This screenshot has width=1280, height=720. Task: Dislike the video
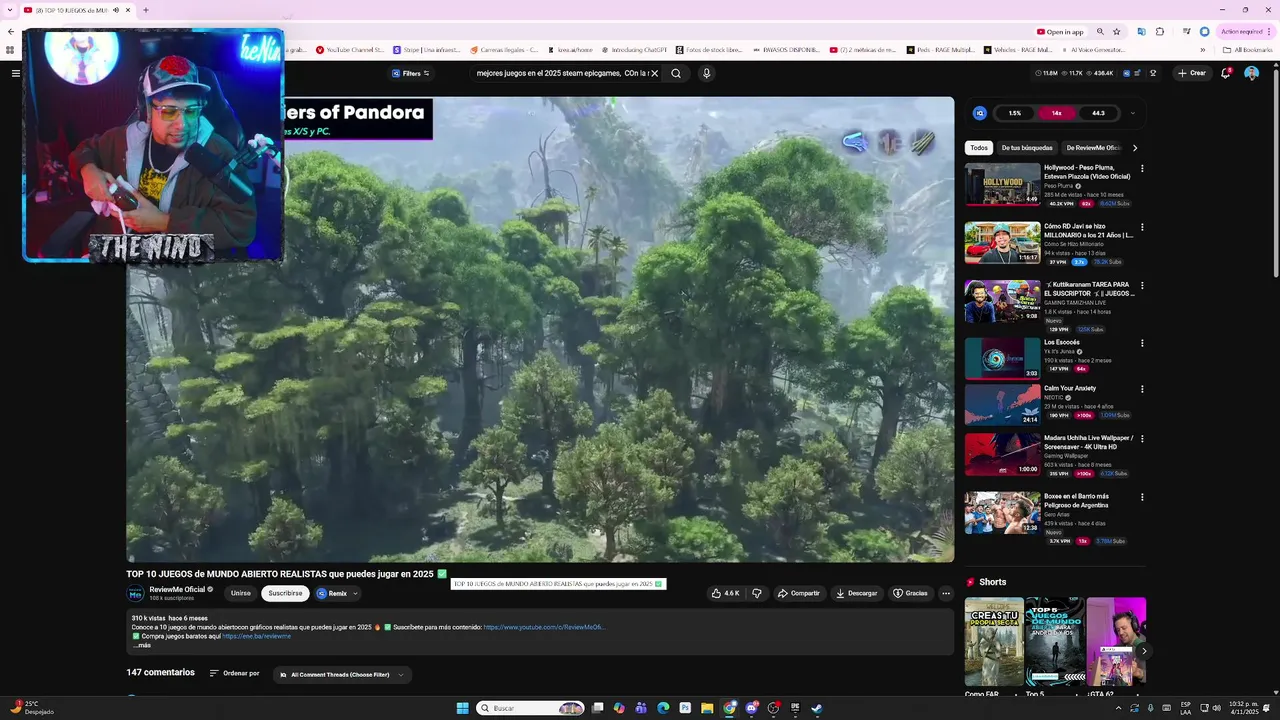pyautogui.click(x=757, y=593)
